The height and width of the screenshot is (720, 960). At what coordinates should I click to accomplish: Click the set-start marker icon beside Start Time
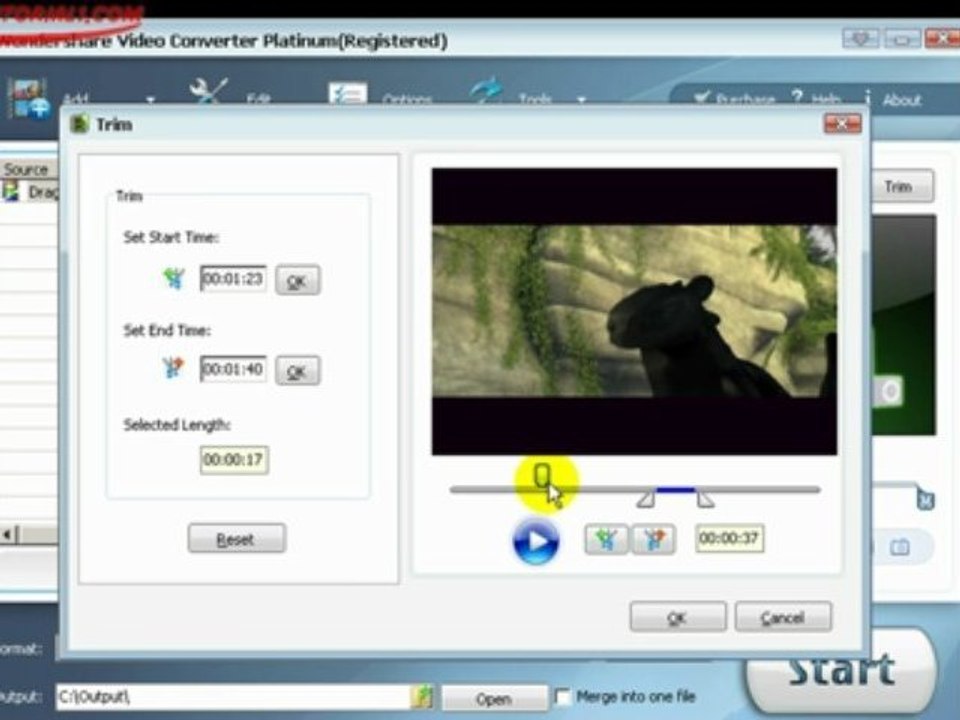pos(174,279)
